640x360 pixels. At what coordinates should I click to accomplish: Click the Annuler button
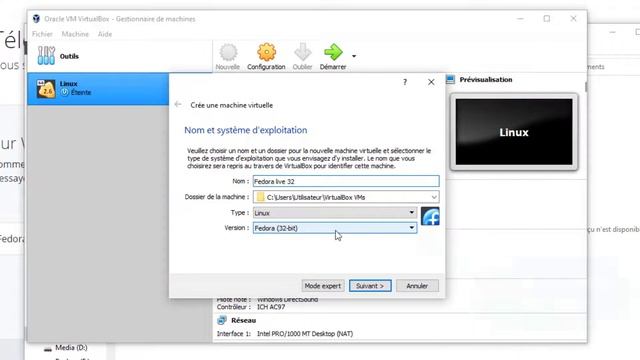click(417, 286)
